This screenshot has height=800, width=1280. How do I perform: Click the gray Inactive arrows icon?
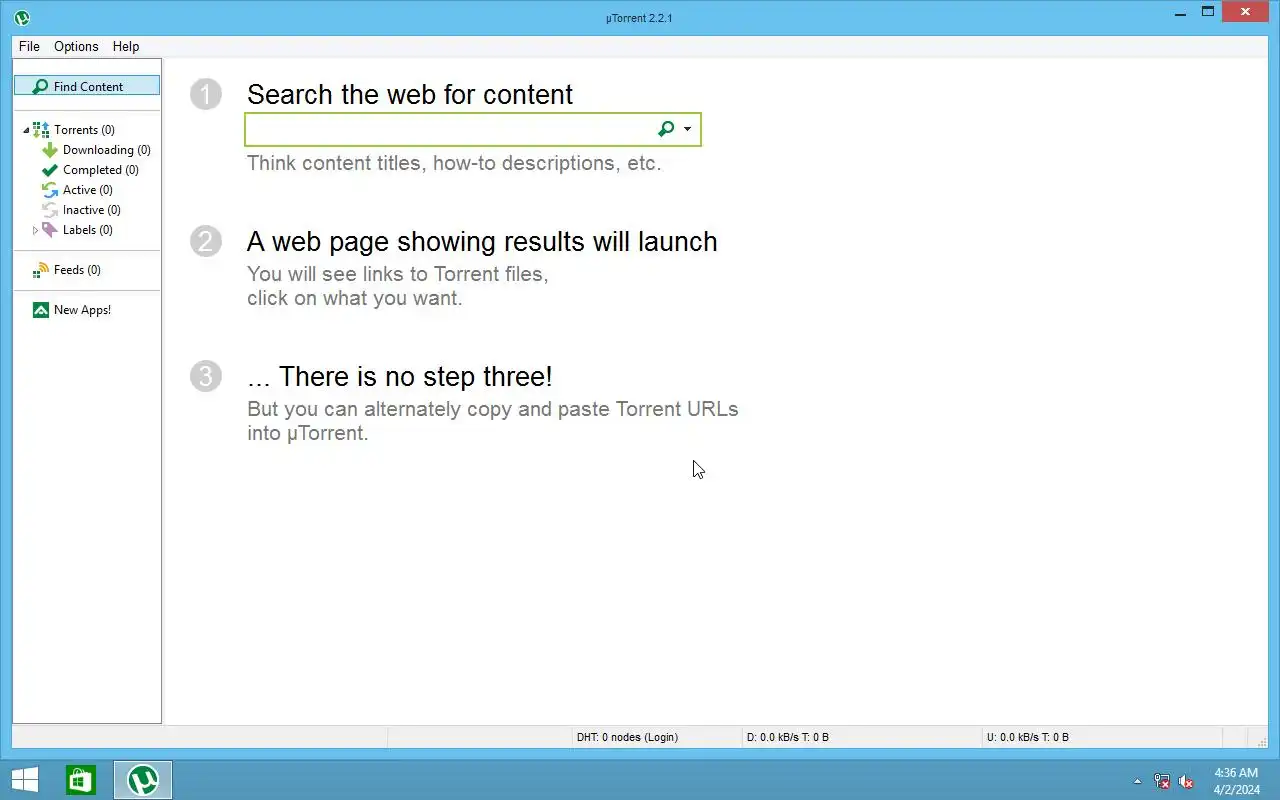[x=50, y=210]
